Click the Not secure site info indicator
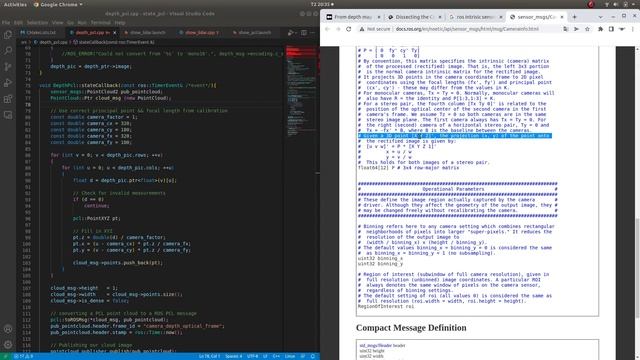This screenshot has height=360, width=640. tap(374, 29)
